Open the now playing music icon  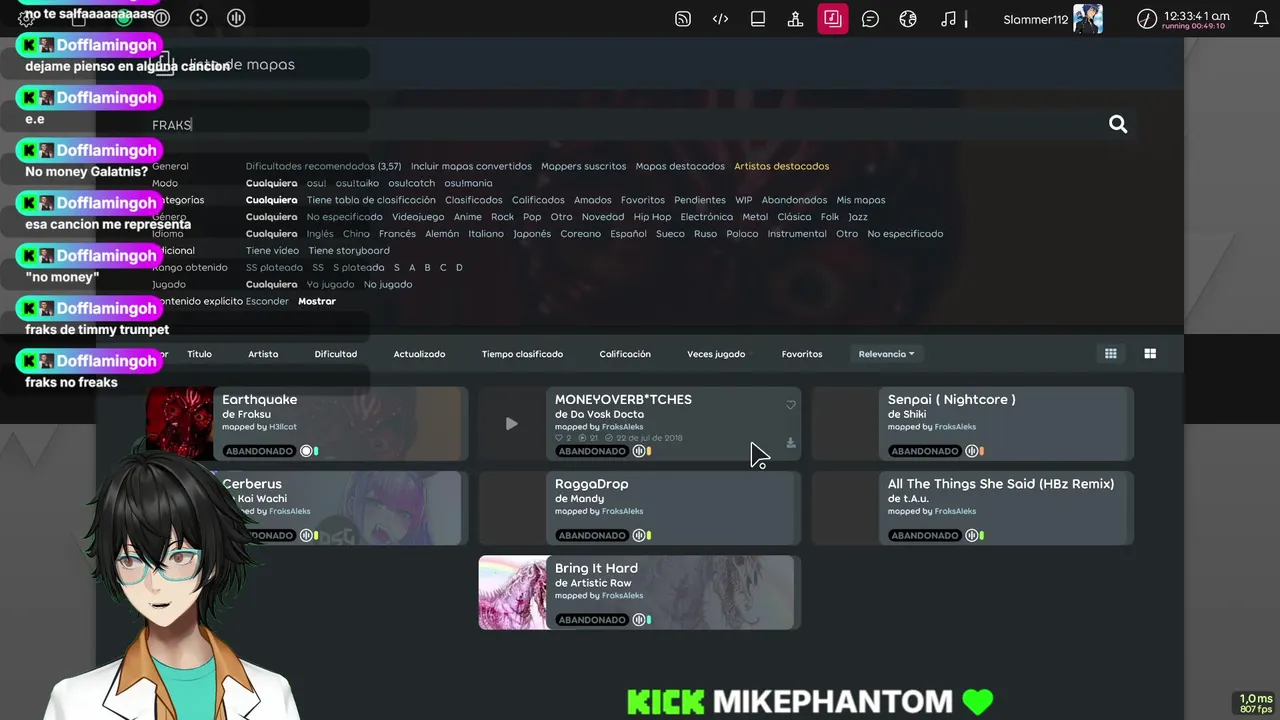[948, 18]
